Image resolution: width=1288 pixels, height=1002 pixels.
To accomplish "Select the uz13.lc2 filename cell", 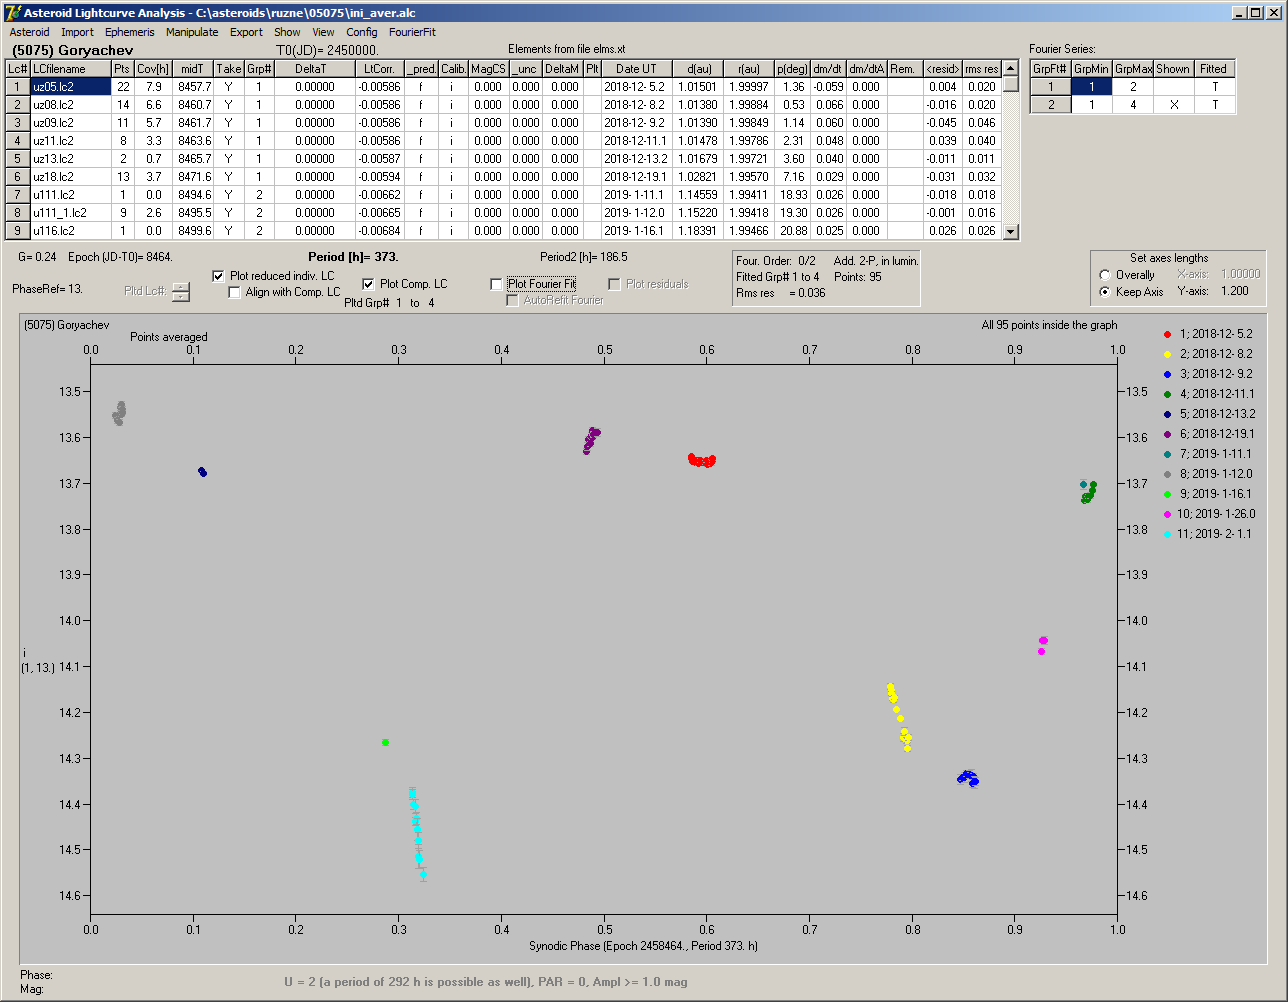I will (70, 159).
